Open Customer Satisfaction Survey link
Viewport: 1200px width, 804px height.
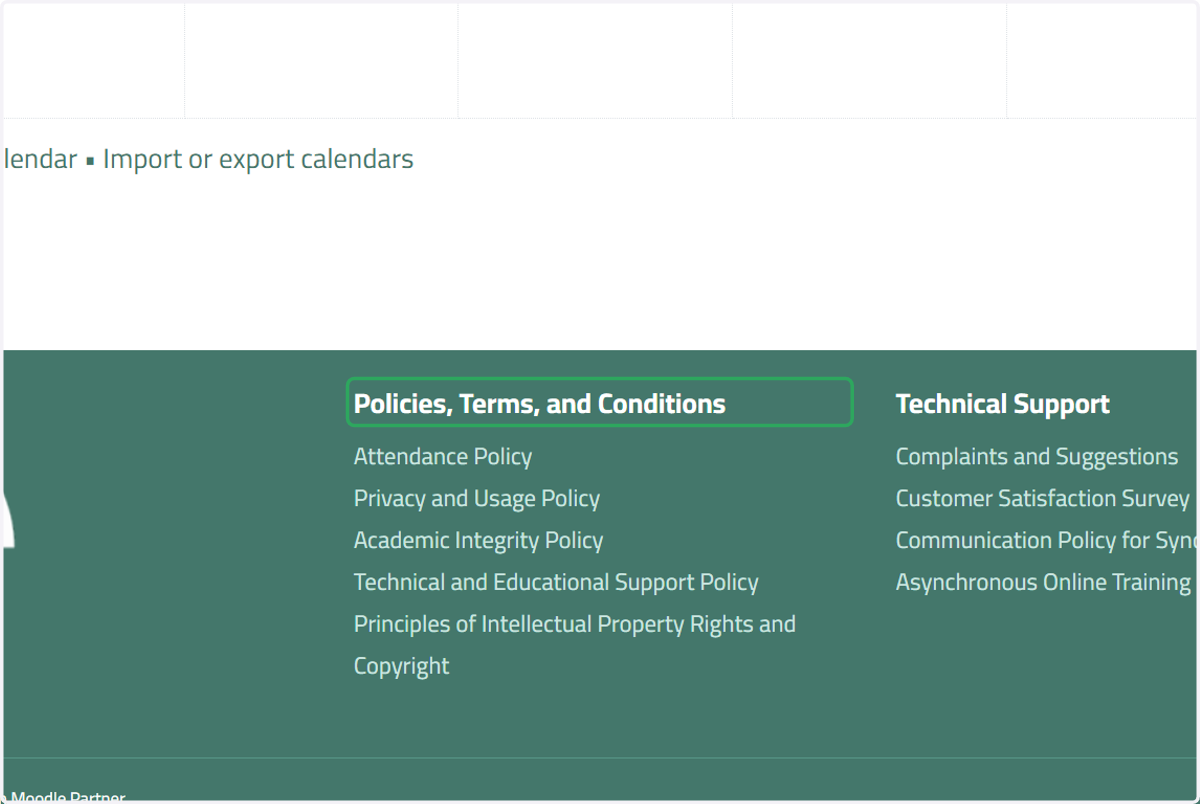[1043, 499]
